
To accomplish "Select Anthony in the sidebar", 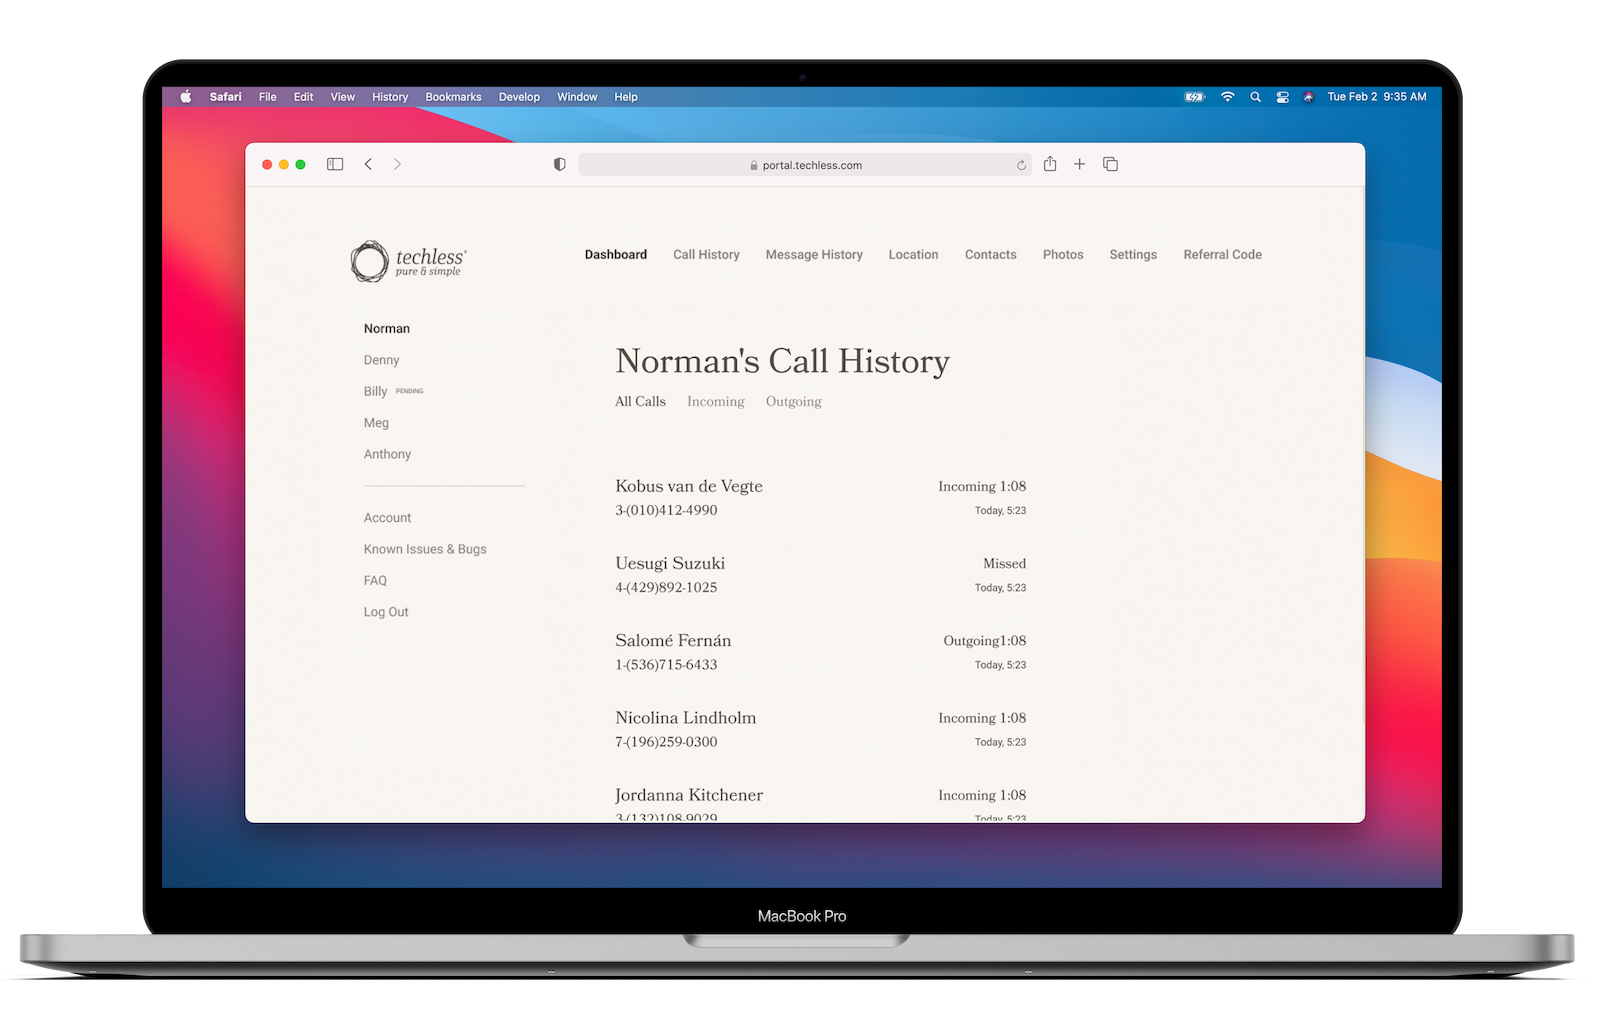I will (387, 454).
